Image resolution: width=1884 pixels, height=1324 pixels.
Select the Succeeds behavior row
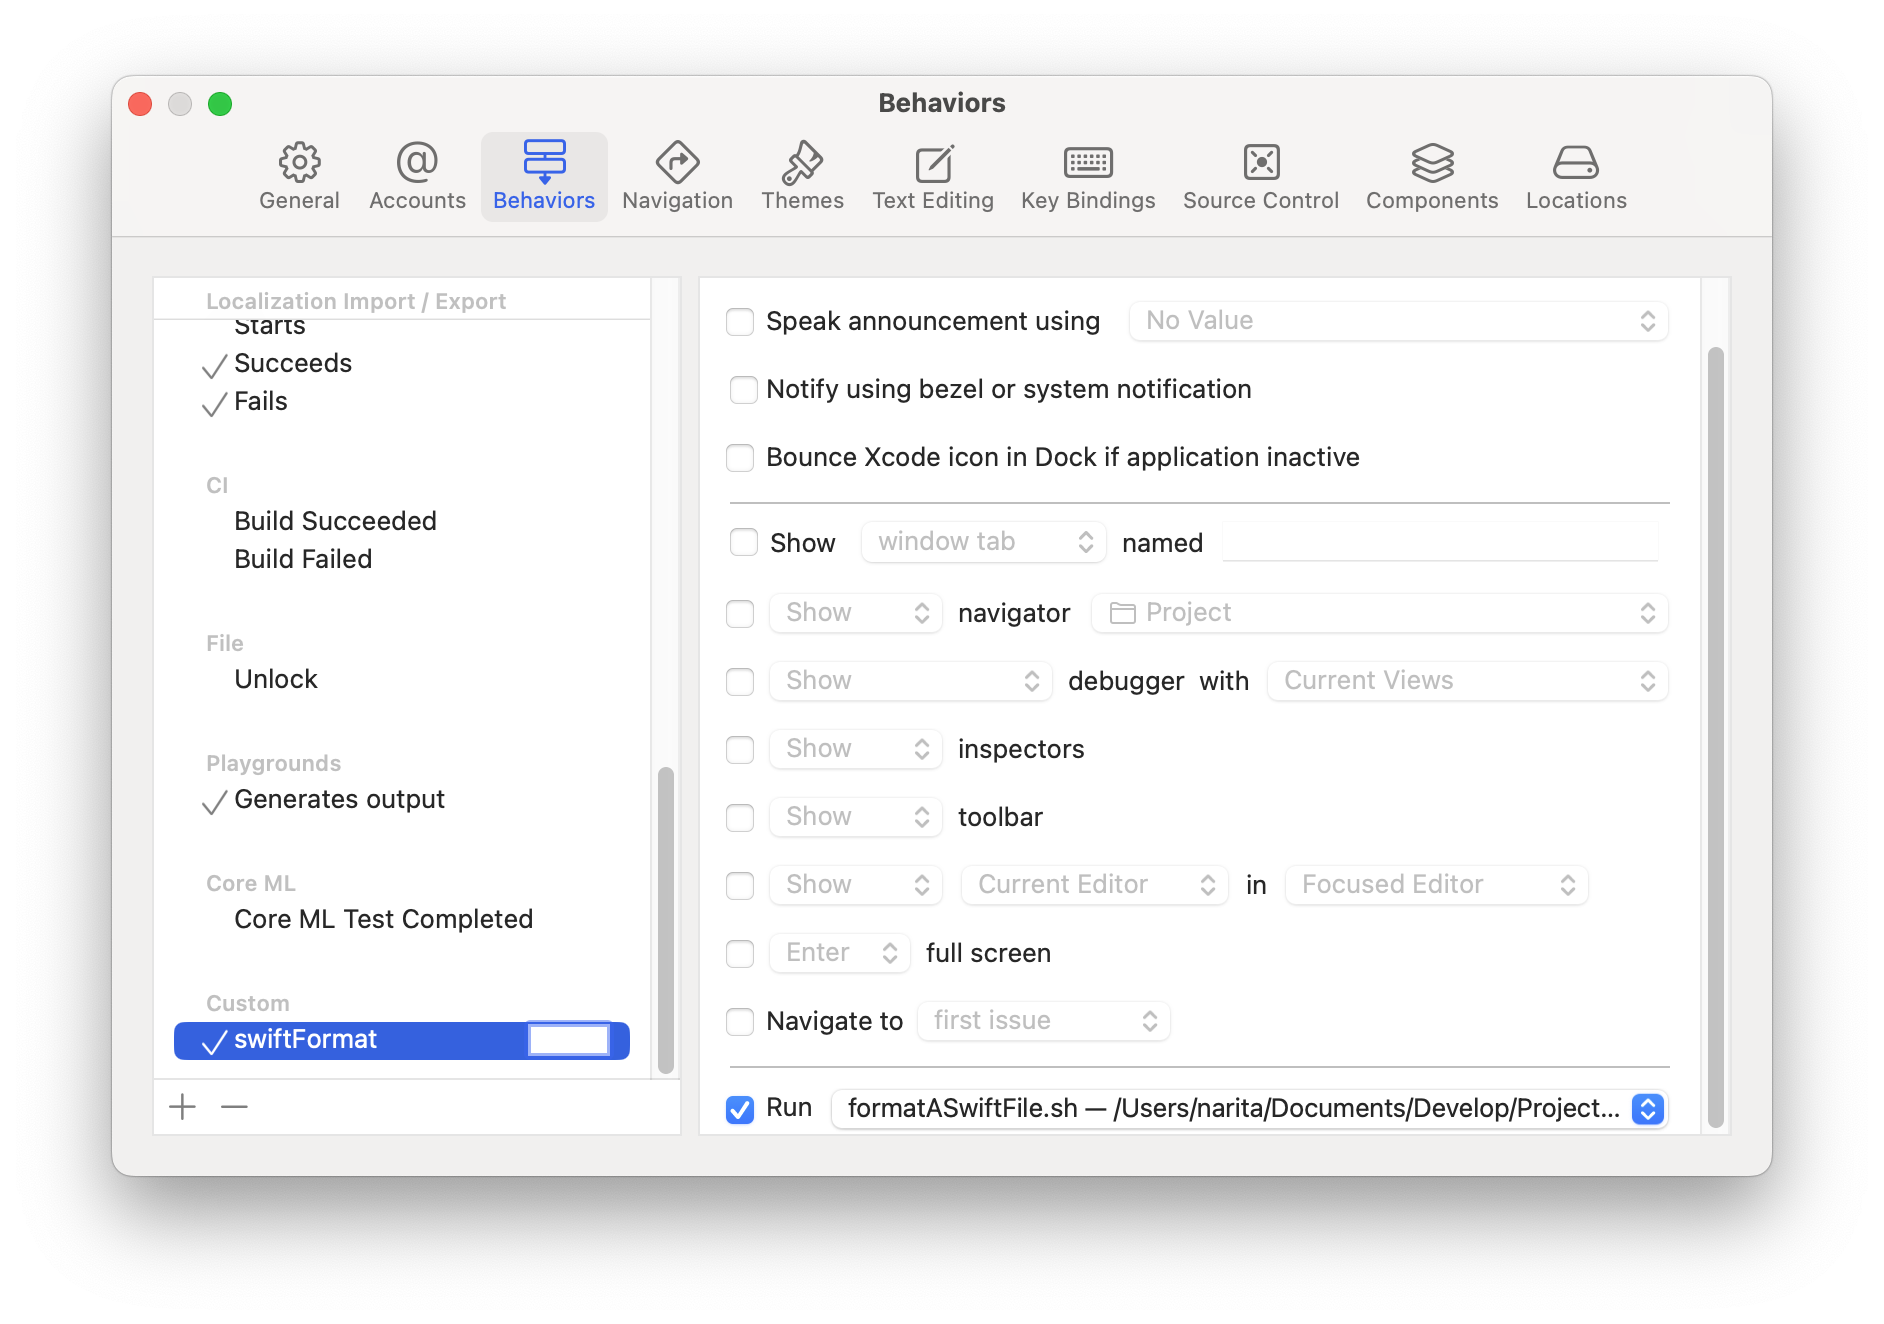tap(402, 364)
